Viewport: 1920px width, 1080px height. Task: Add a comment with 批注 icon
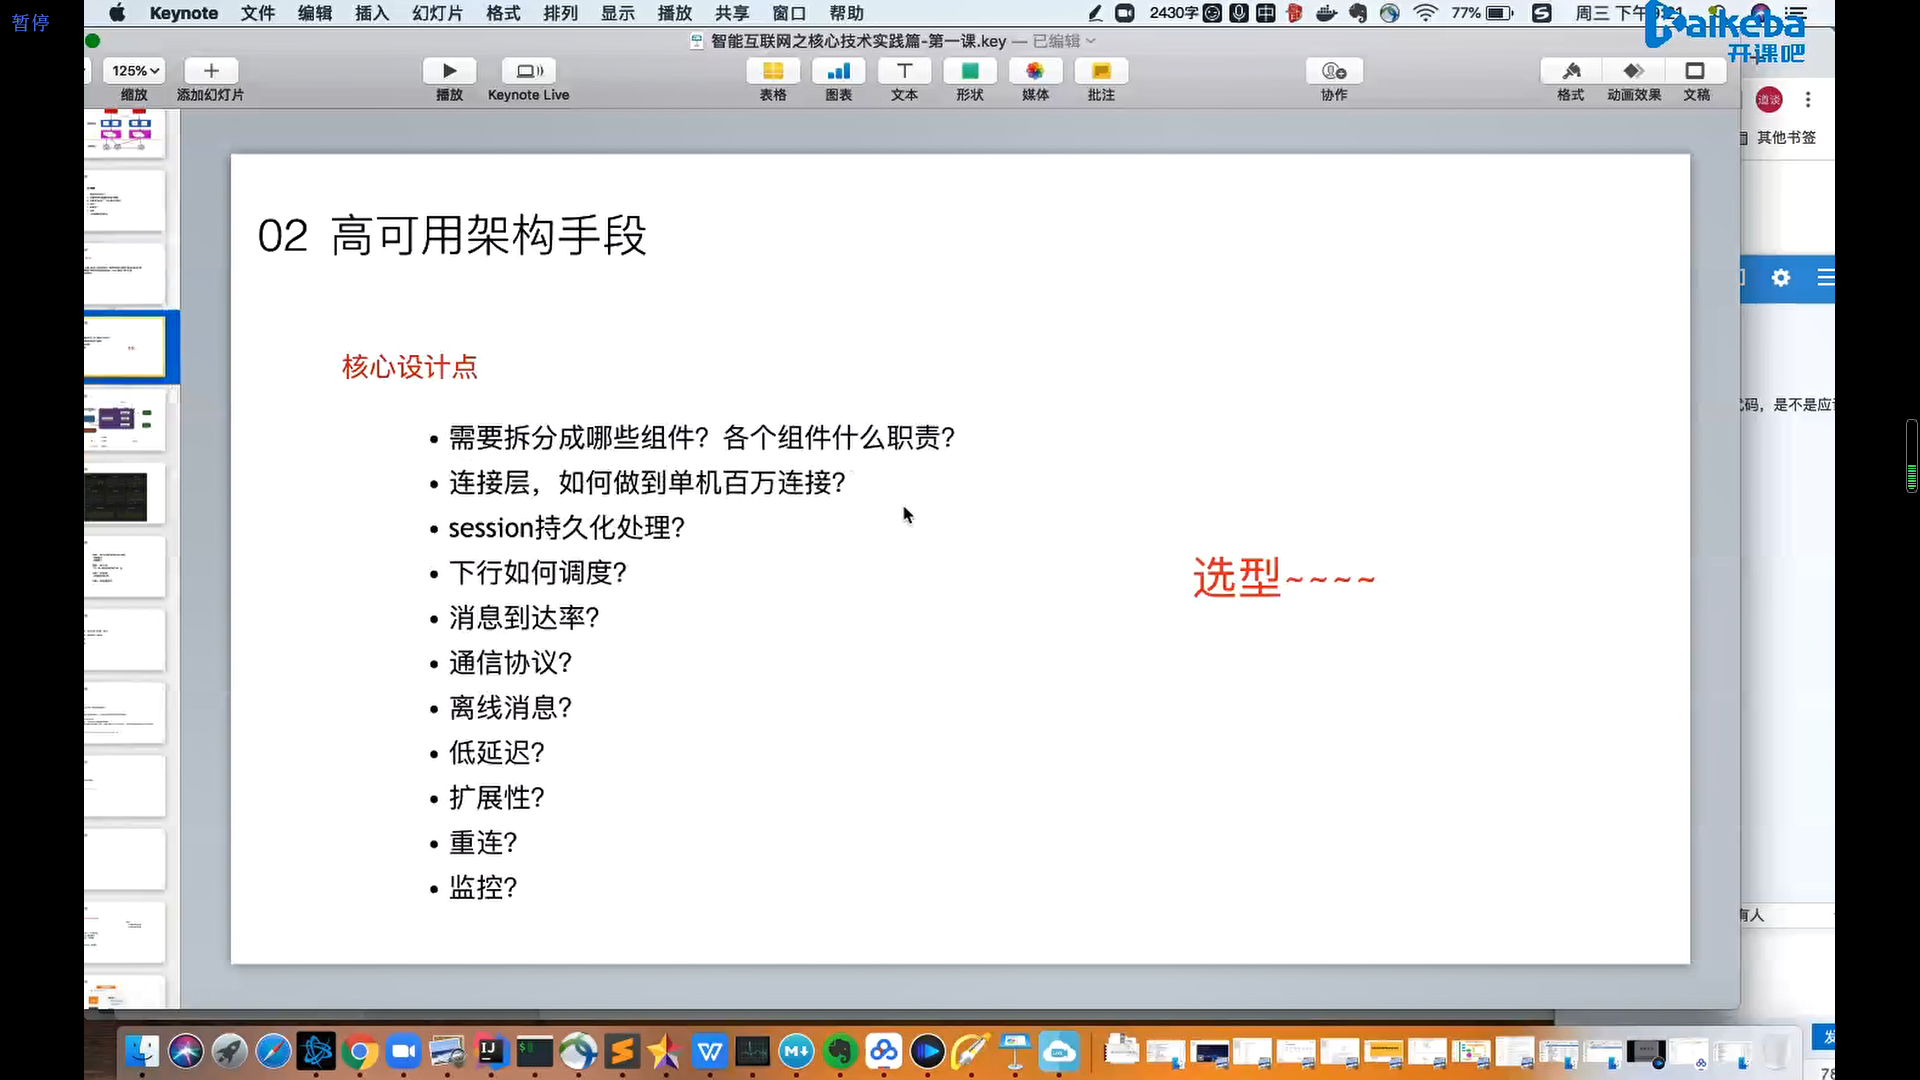point(1101,71)
